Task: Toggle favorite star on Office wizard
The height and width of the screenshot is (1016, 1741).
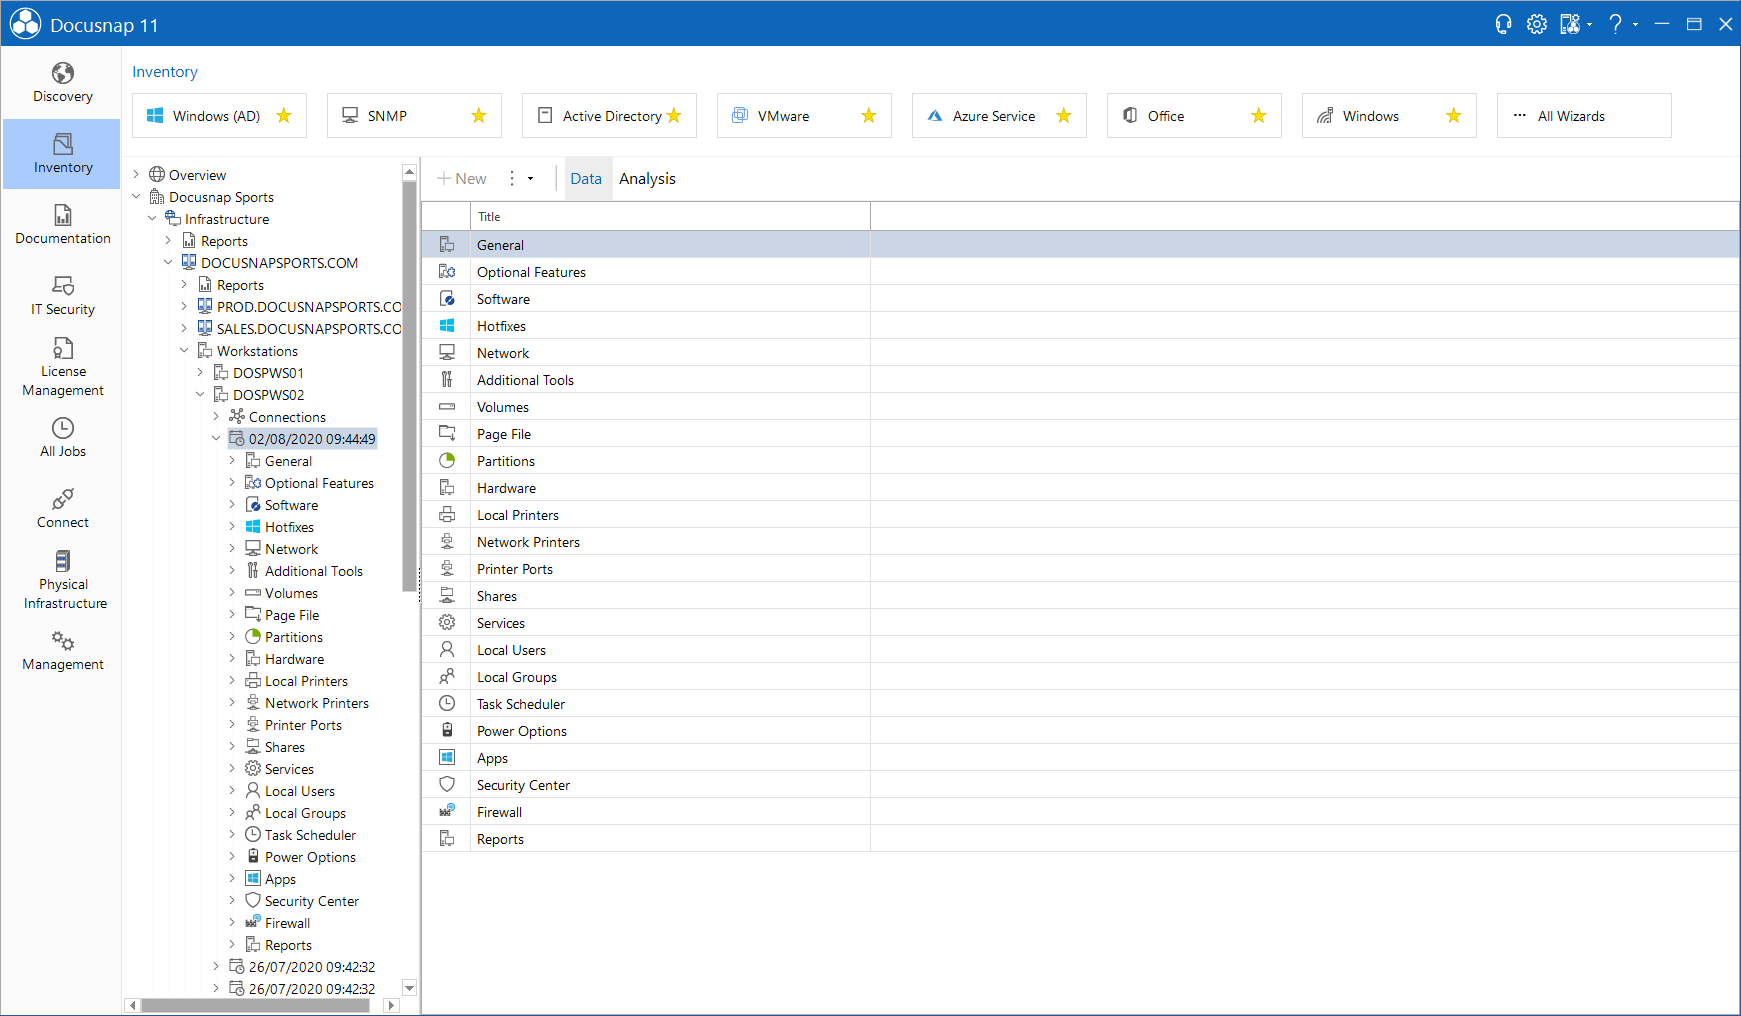Action: click(1259, 116)
